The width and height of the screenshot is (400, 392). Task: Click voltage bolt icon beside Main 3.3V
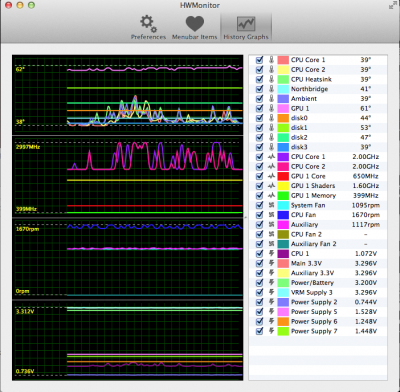(x=272, y=263)
